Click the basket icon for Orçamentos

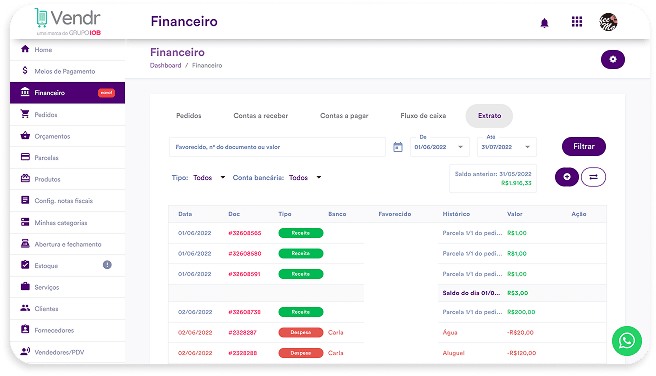(x=25, y=136)
